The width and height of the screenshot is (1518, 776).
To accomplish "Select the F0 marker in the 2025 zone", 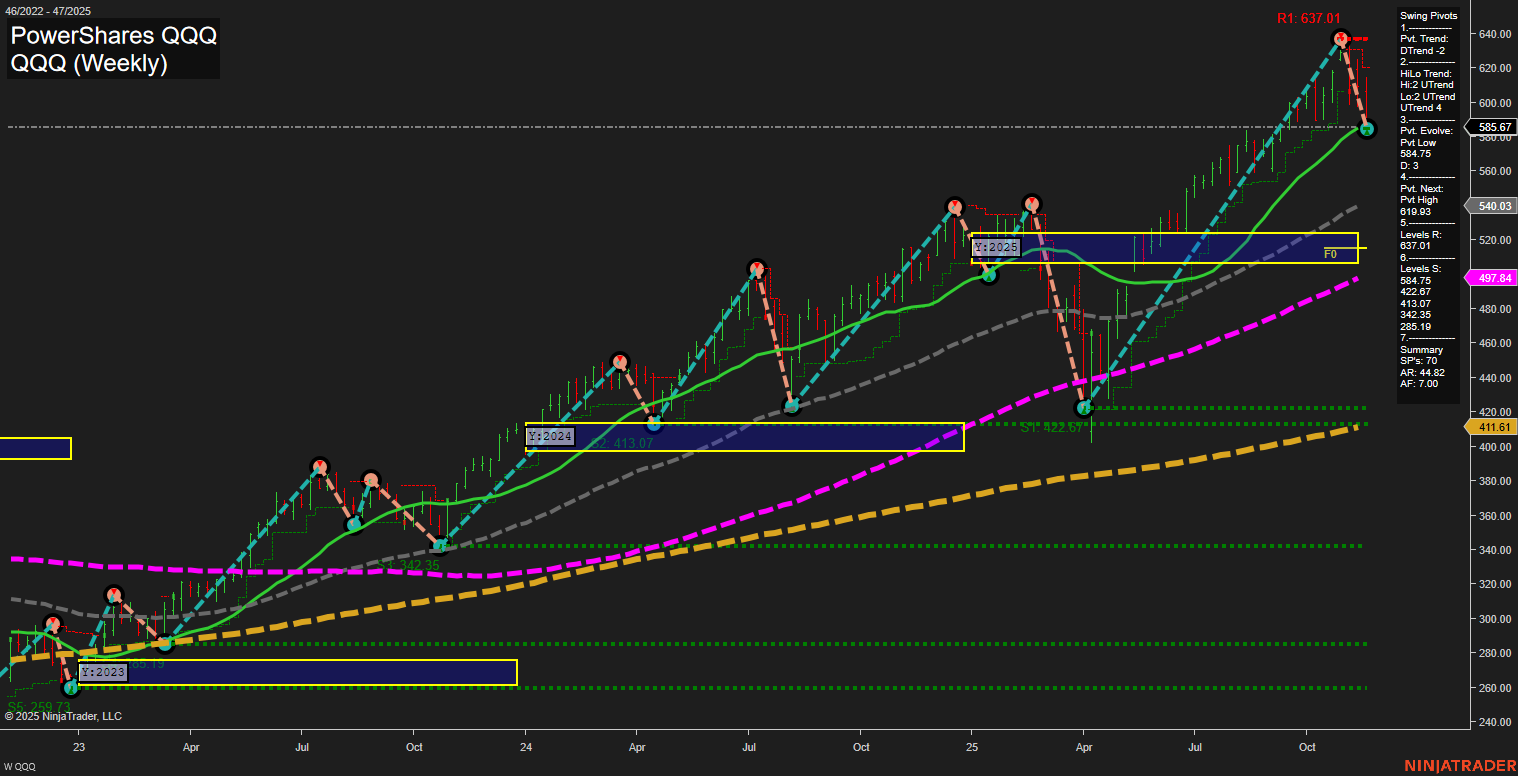I will click(x=1330, y=254).
